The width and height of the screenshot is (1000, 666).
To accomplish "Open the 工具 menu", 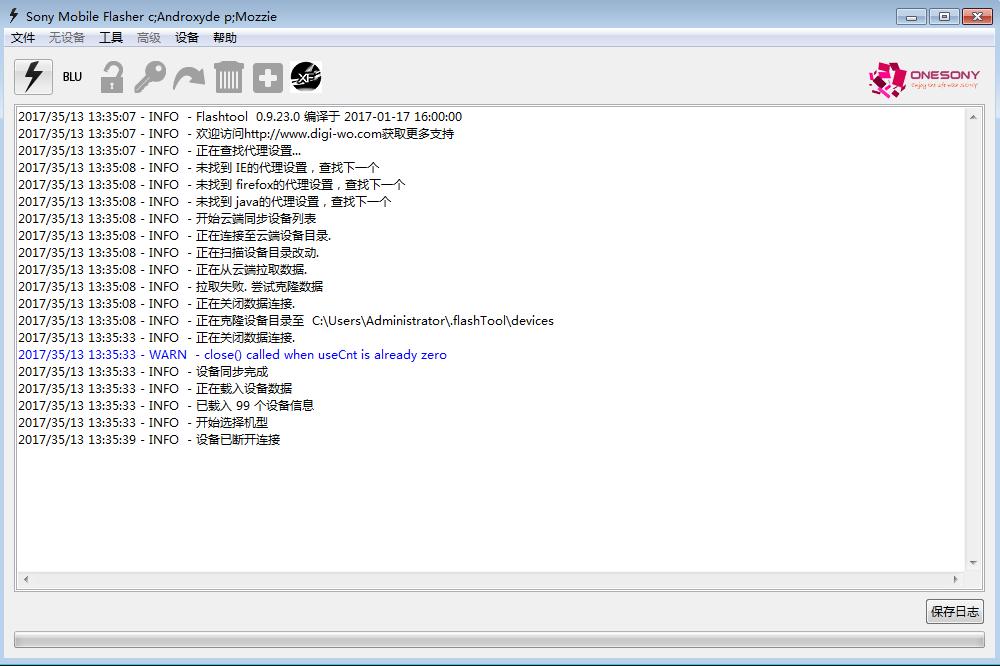I will (111, 38).
